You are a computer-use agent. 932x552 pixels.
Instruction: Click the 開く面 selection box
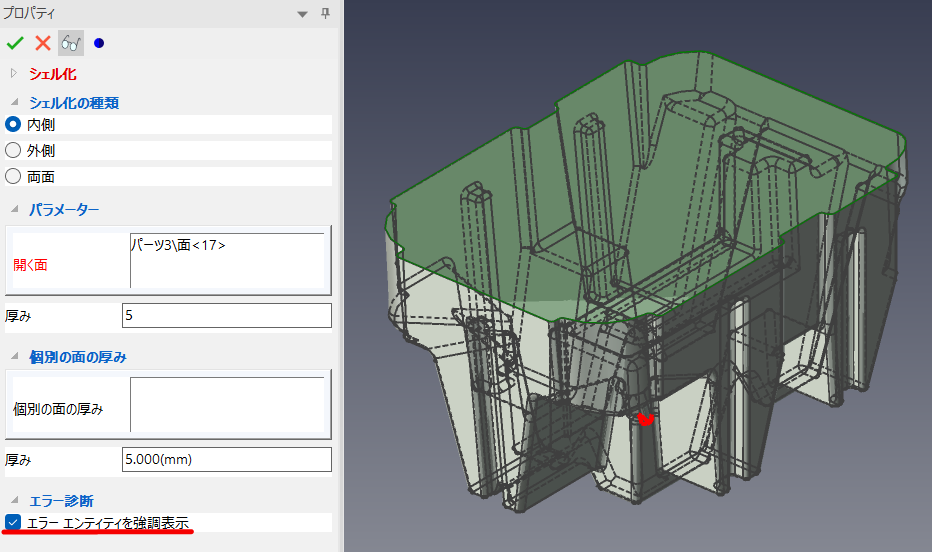228,262
